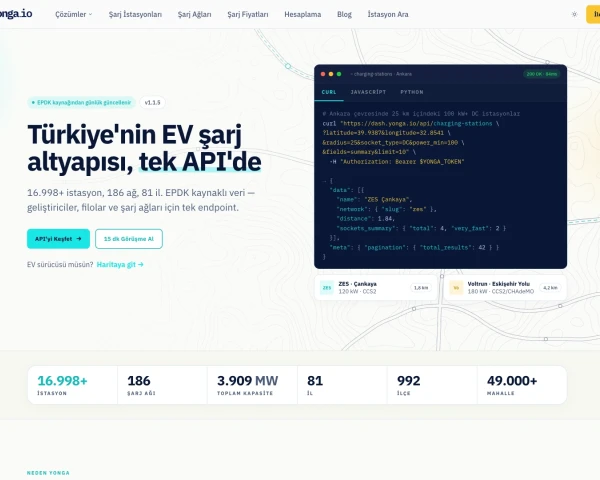Open the Voltrun · Eskişehir Yolu card

pyautogui.click(x=505, y=287)
